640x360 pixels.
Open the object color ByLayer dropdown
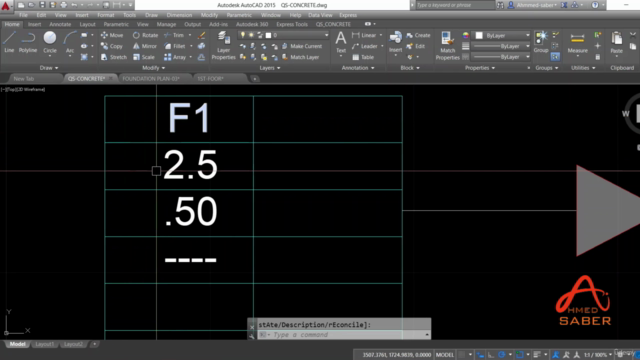501,36
